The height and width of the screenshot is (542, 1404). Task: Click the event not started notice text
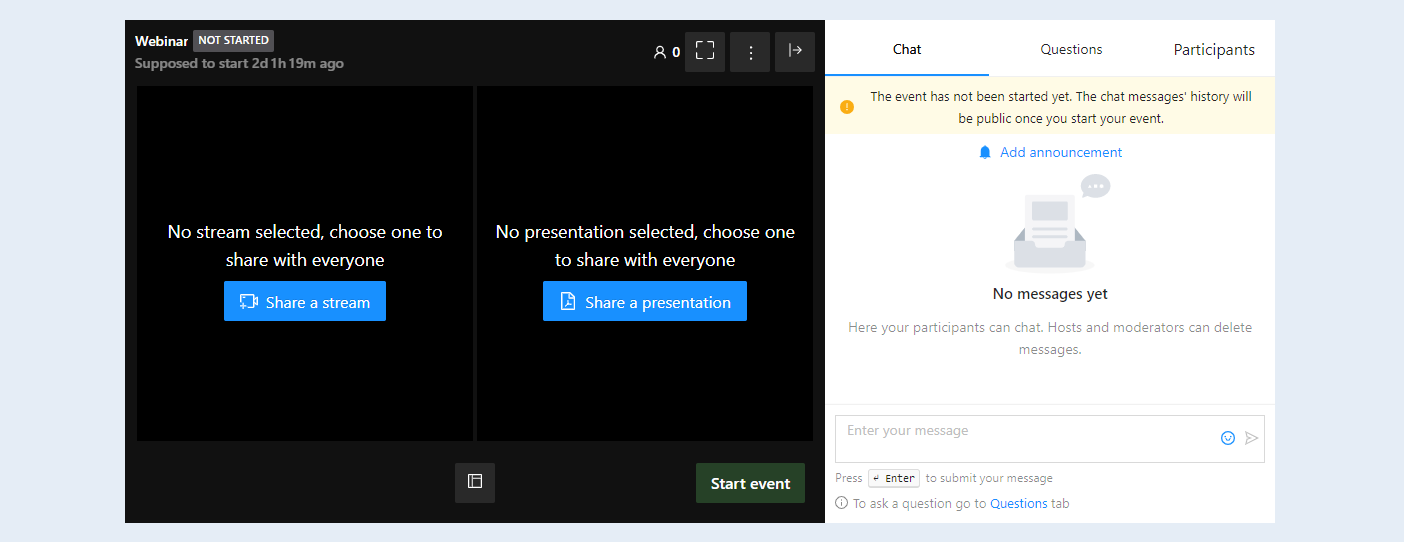point(1060,107)
